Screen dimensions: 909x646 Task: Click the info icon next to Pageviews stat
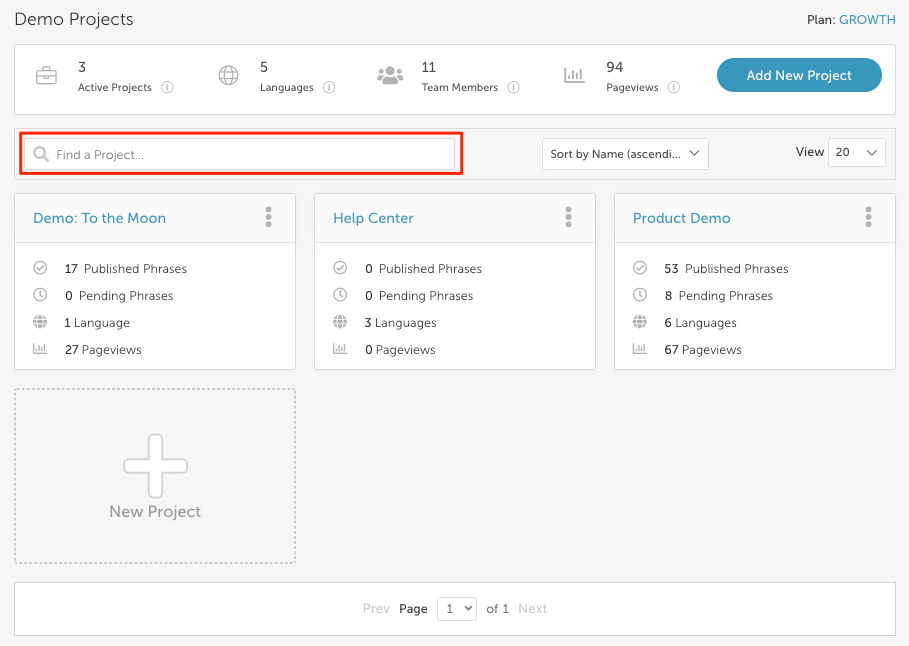[x=674, y=88]
